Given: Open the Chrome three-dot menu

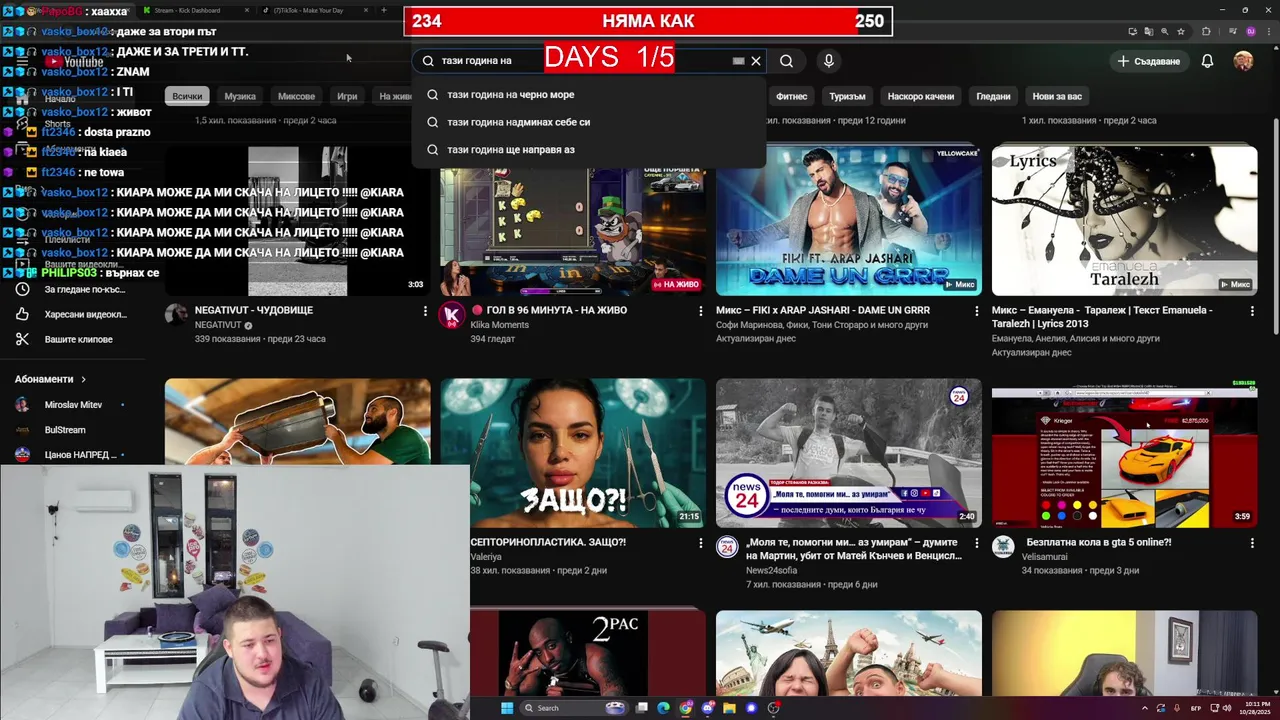Looking at the screenshot, I should 1268,32.
